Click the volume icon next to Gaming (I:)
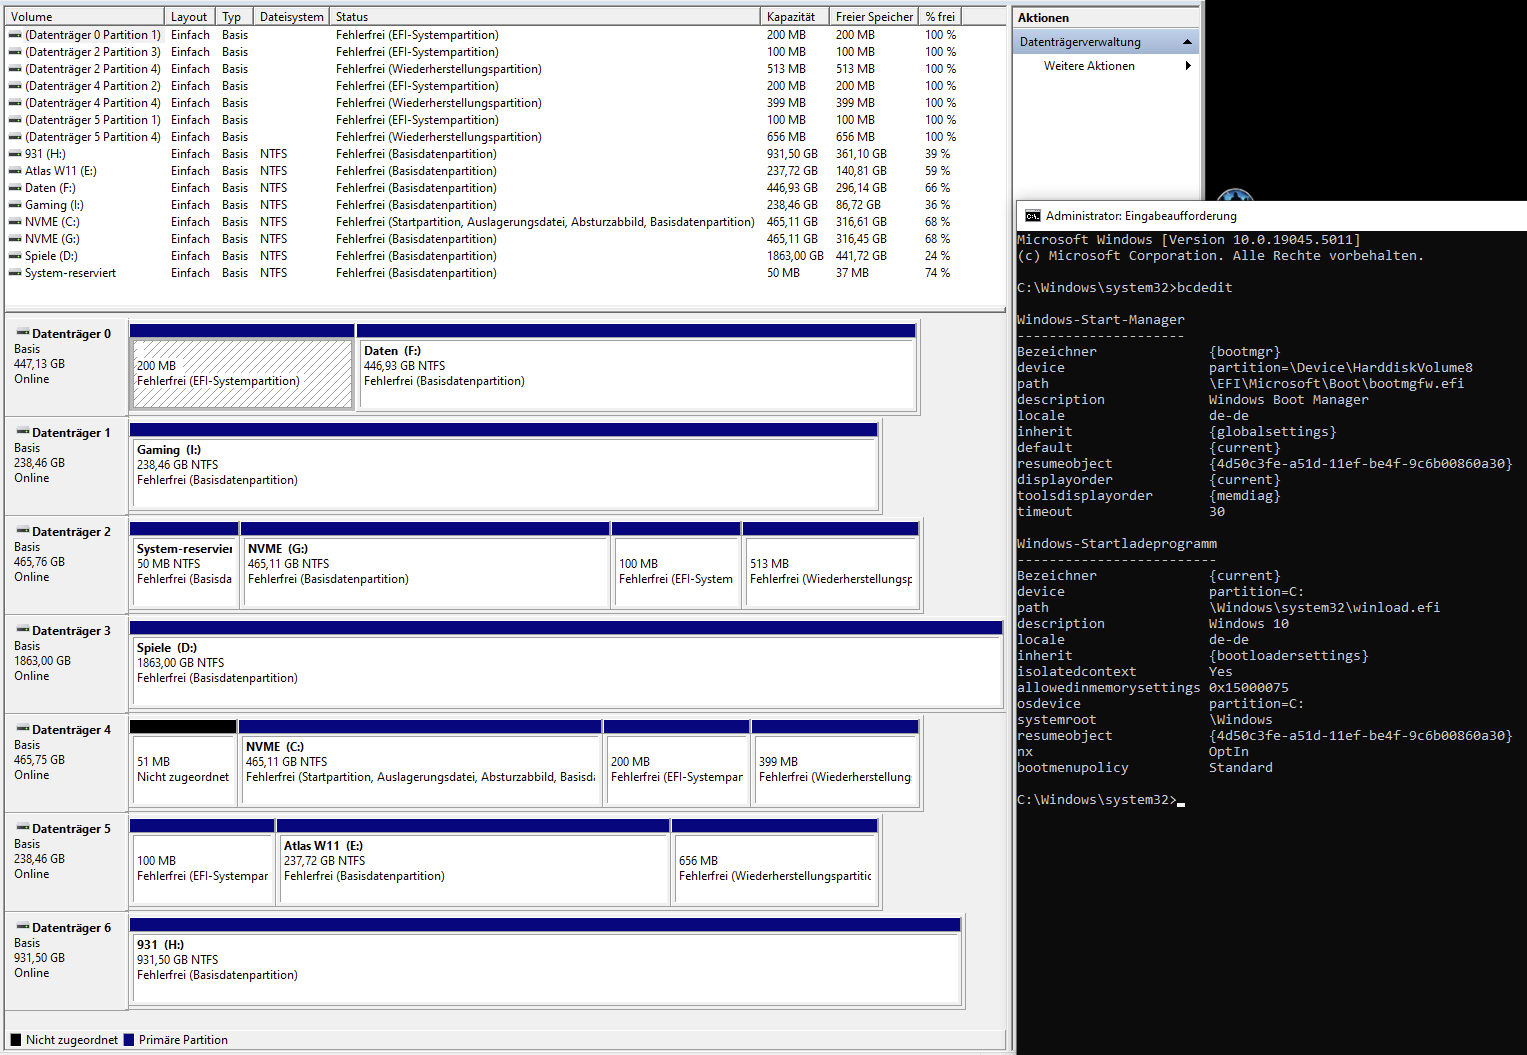Screen dimensions: 1527x1055 (x=15, y=205)
